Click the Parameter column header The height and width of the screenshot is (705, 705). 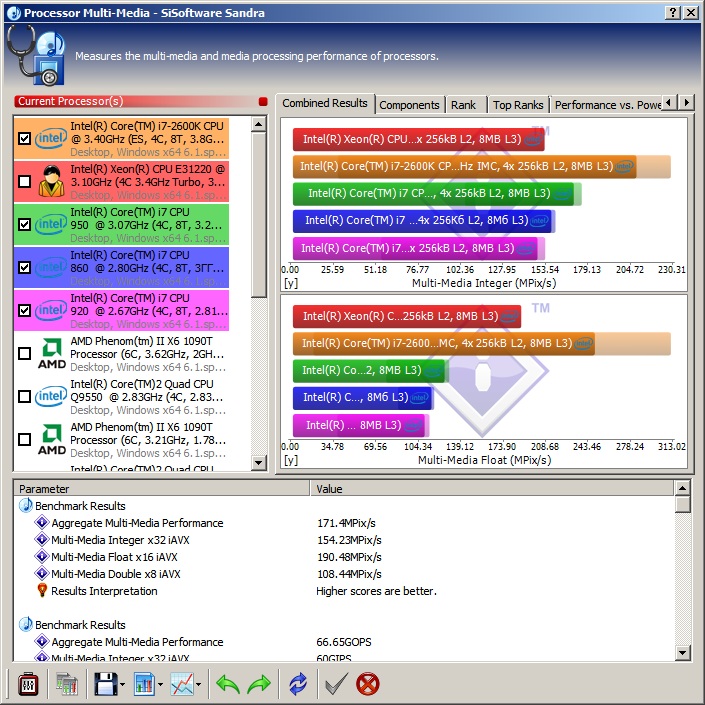point(161,489)
